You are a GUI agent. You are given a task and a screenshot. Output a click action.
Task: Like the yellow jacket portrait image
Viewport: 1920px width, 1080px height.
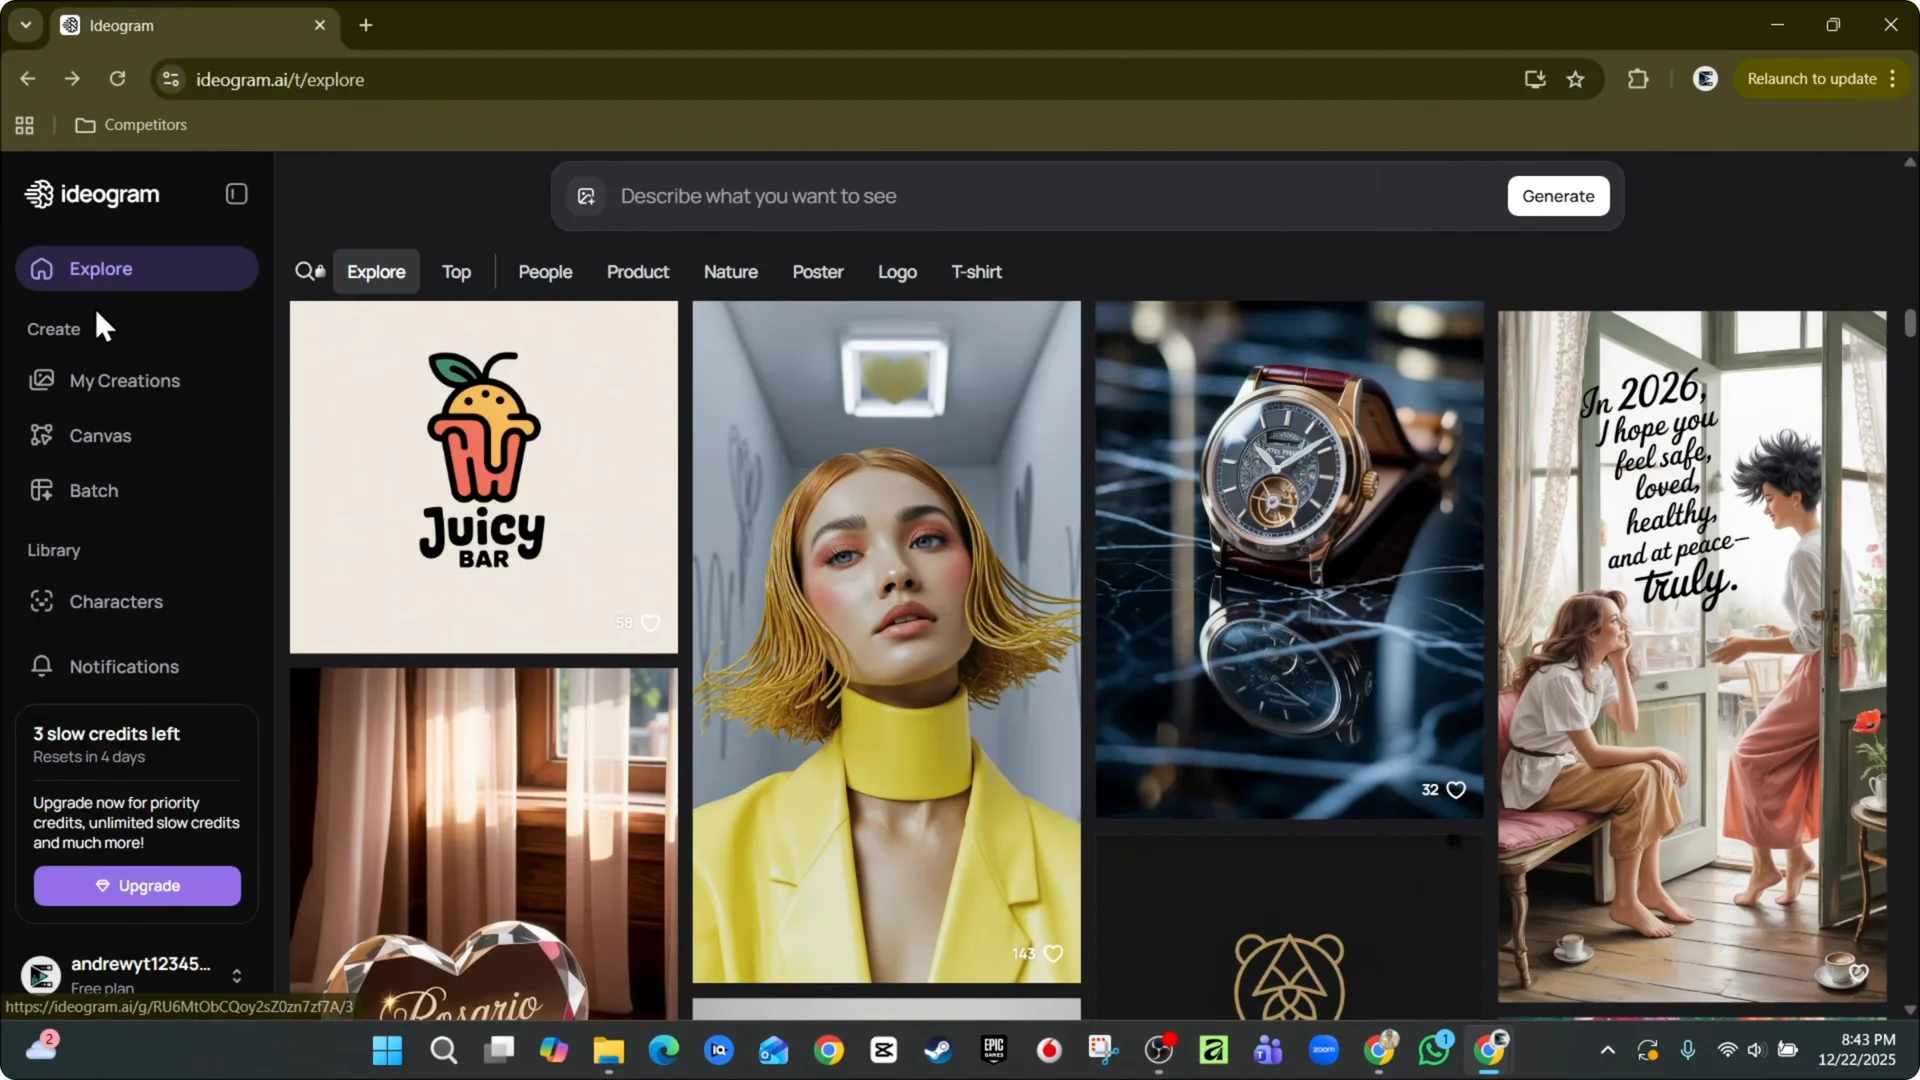tap(1054, 953)
